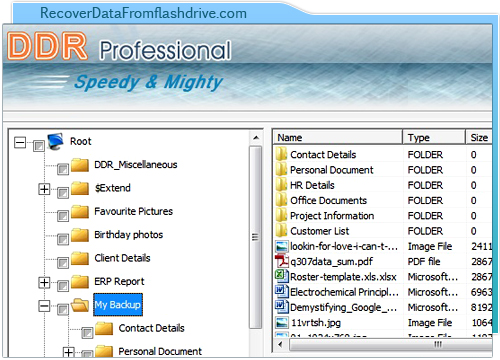Select Personal Document label in tree
Image resolution: width=500 pixels, height=360 pixels.
(x=160, y=351)
